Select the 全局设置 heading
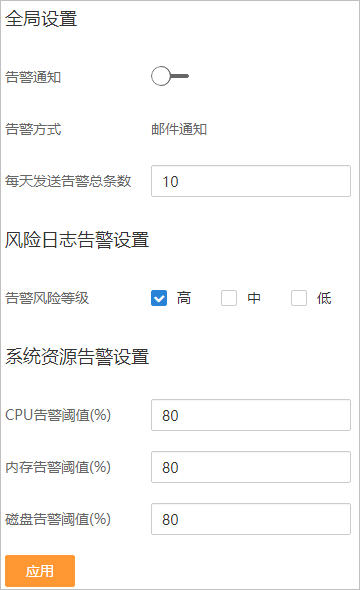The height and width of the screenshot is (590, 360). click(x=41, y=18)
